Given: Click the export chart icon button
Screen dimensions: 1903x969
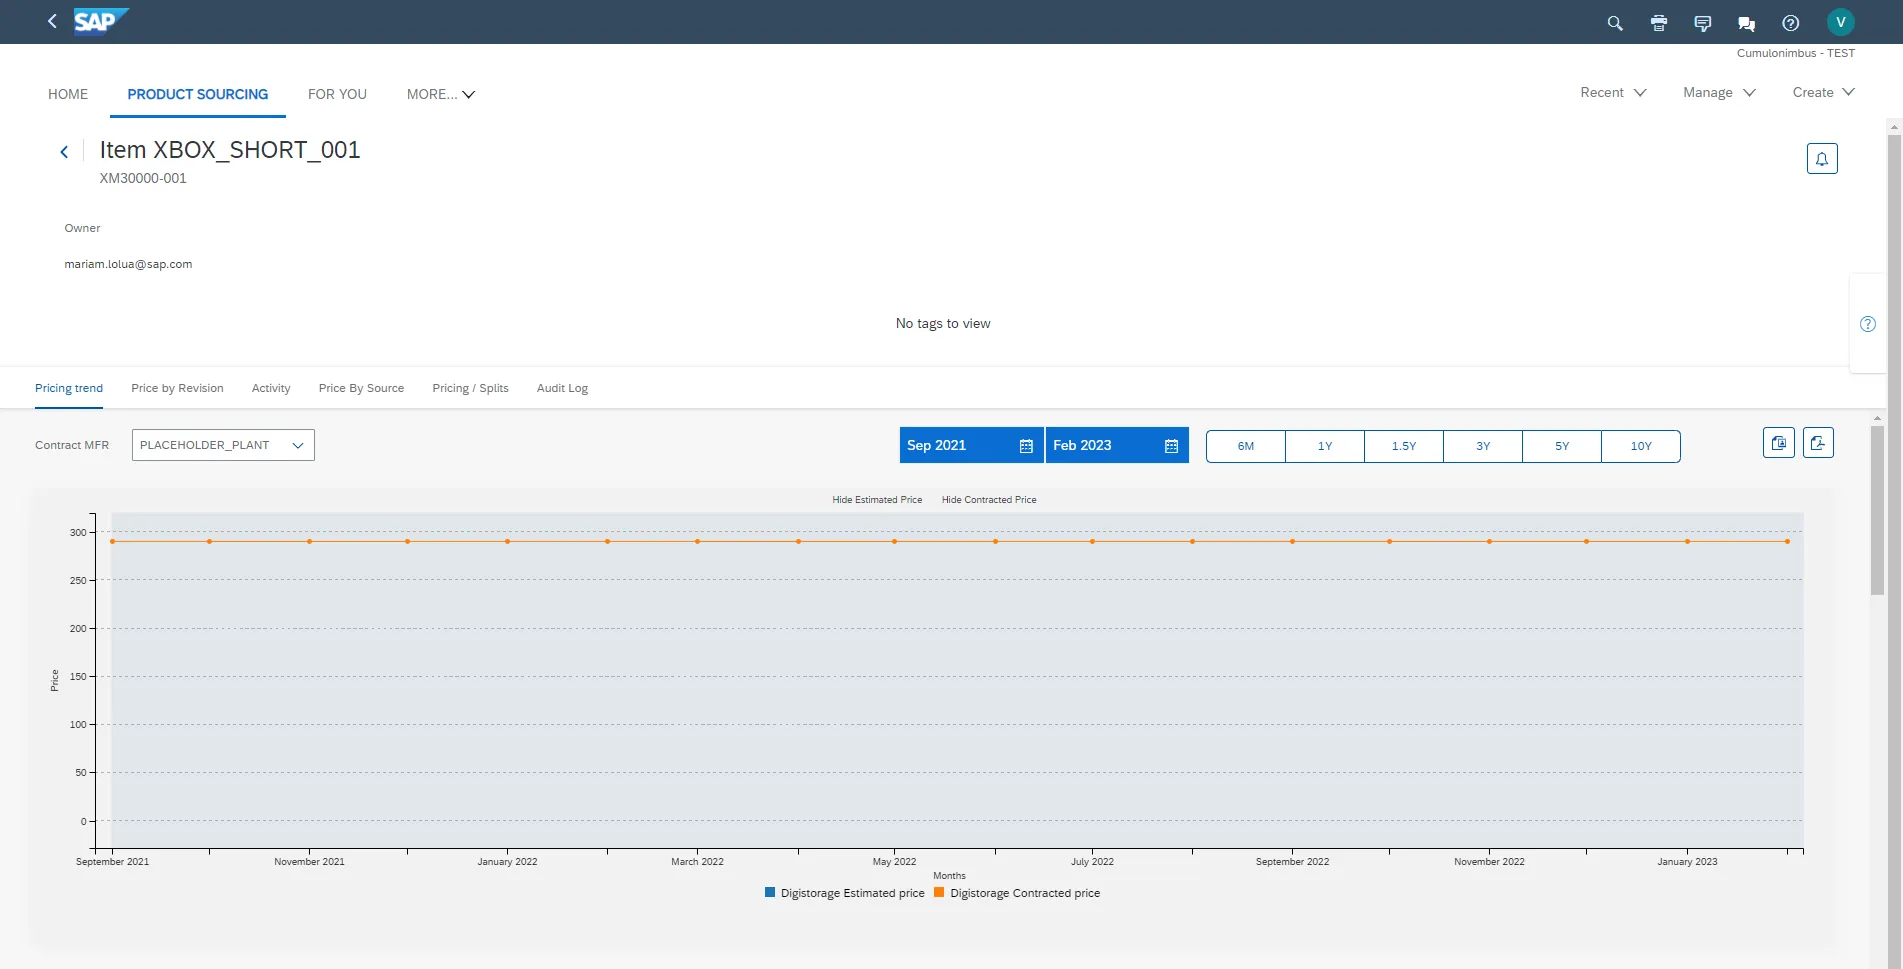Looking at the screenshot, I should pyautogui.click(x=1818, y=442).
